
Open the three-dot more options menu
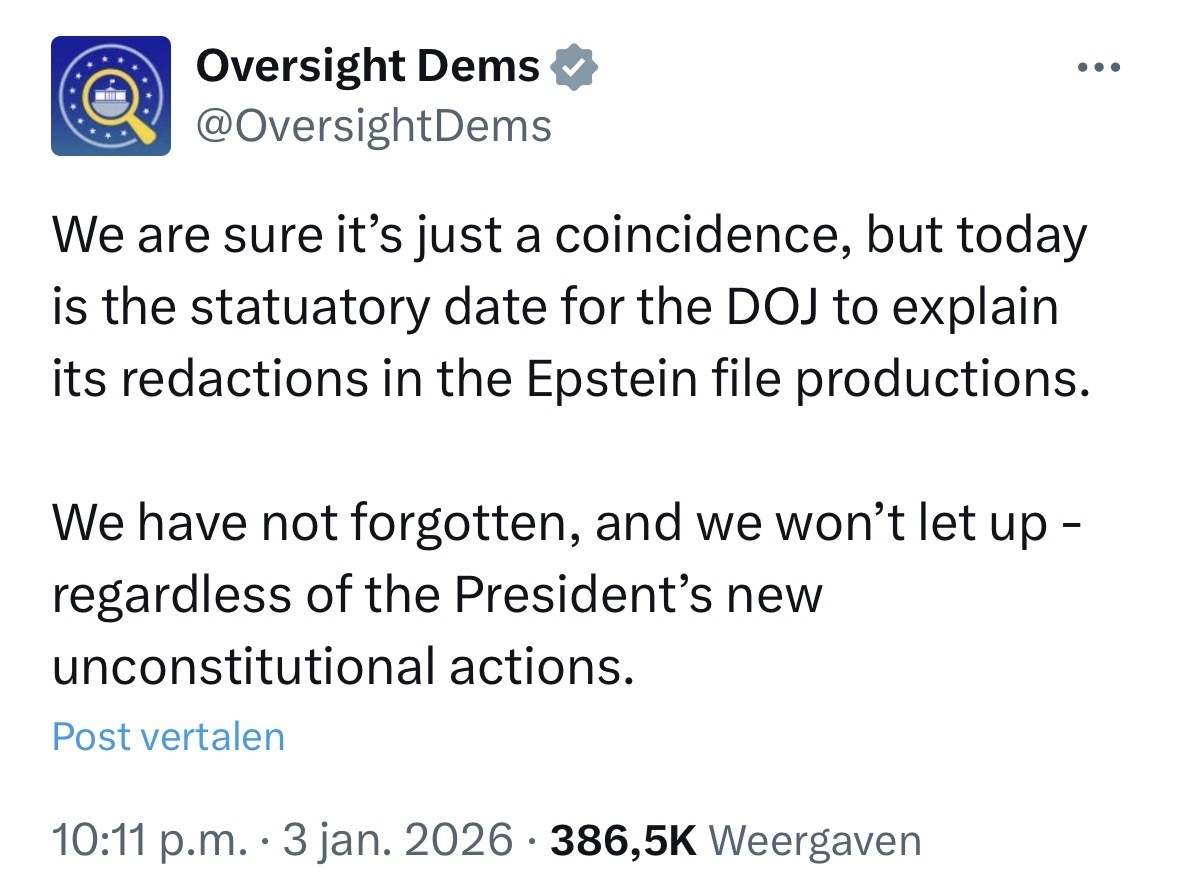pos(1100,69)
